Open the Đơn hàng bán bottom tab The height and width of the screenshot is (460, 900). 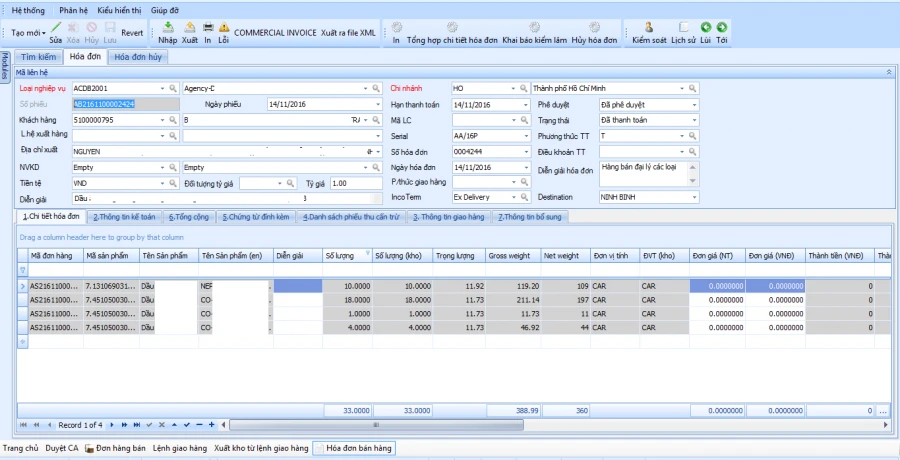click(x=115, y=448)
